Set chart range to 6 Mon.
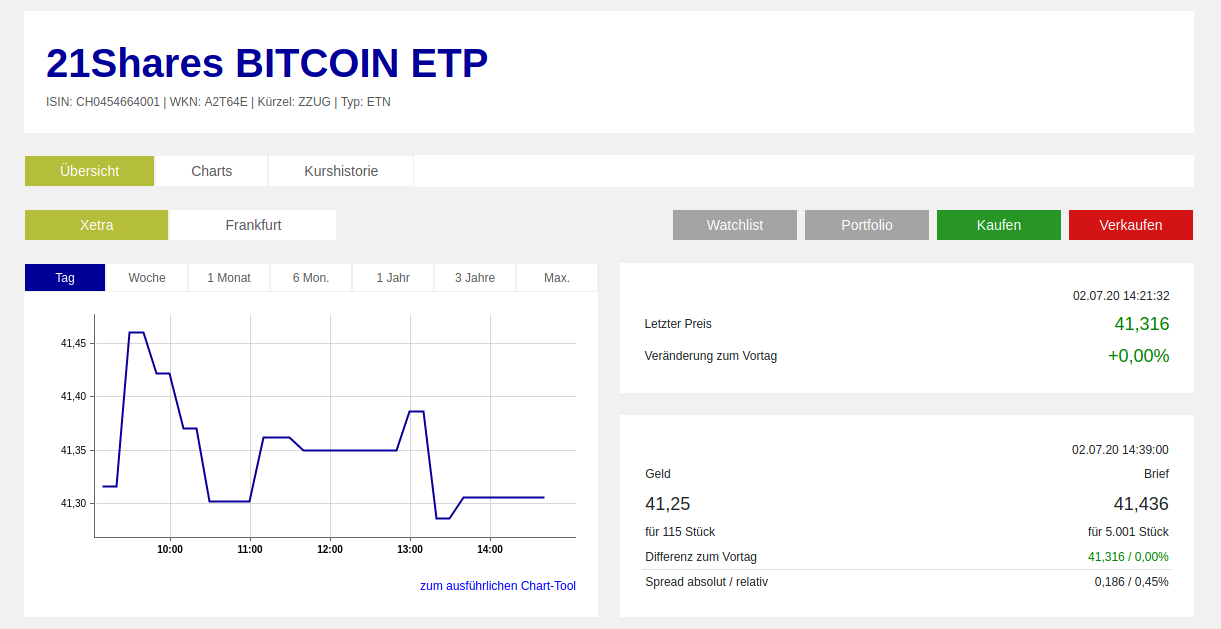This screenshot has height=629, width=1221. tap(311, 278)
